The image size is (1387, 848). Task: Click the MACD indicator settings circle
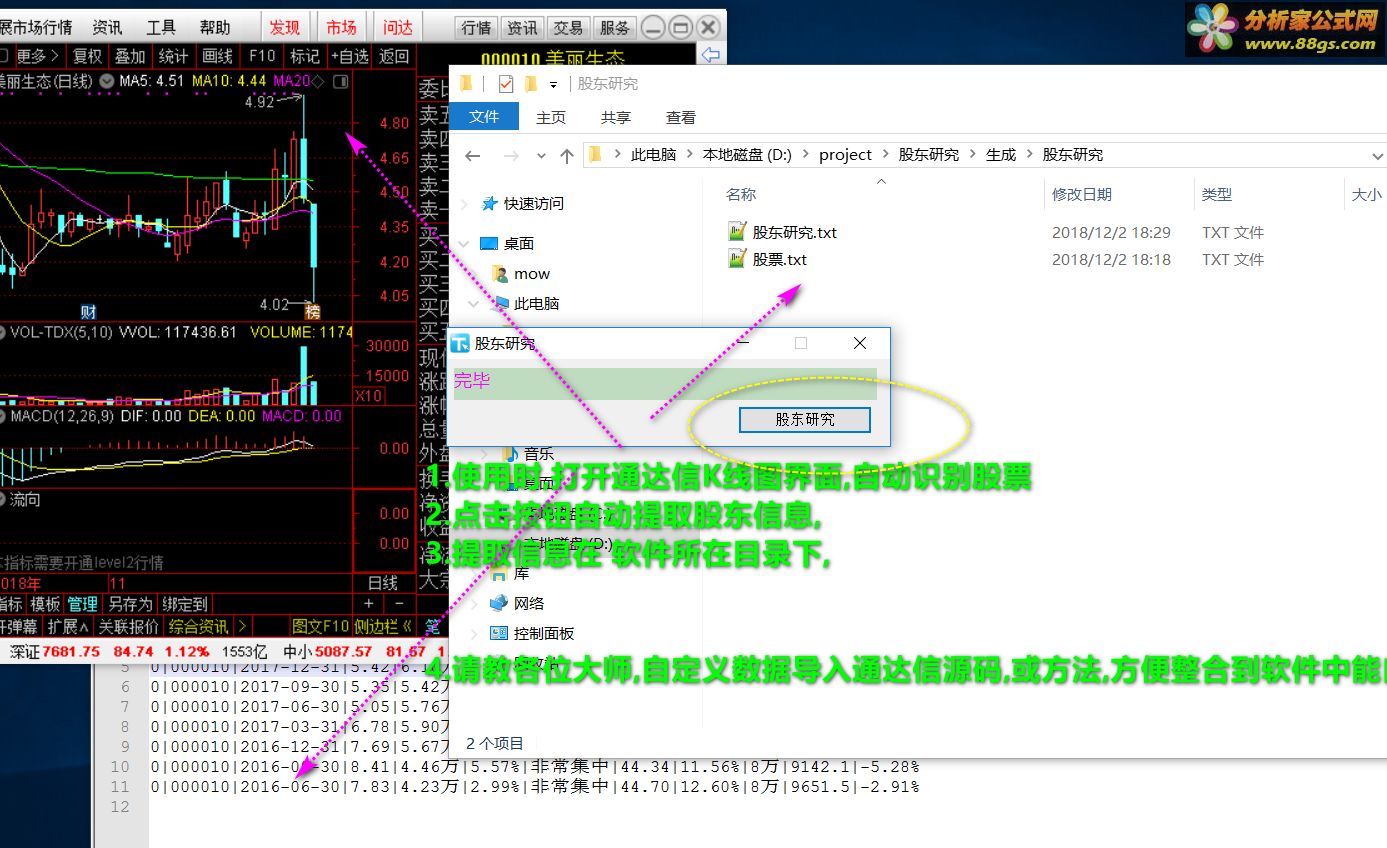3,415
